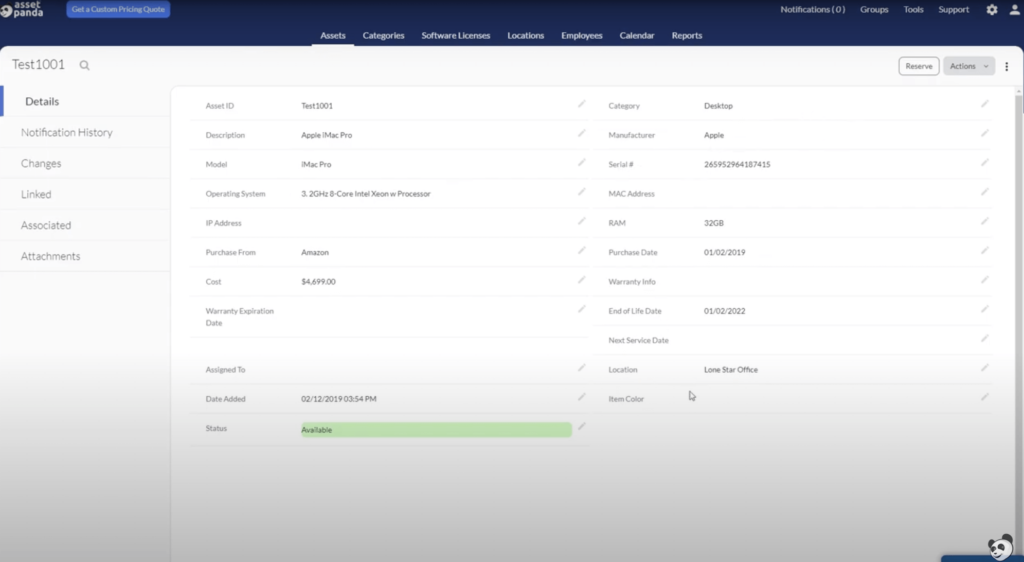Click the Amazon purchase source value

[x=315, y=253]
